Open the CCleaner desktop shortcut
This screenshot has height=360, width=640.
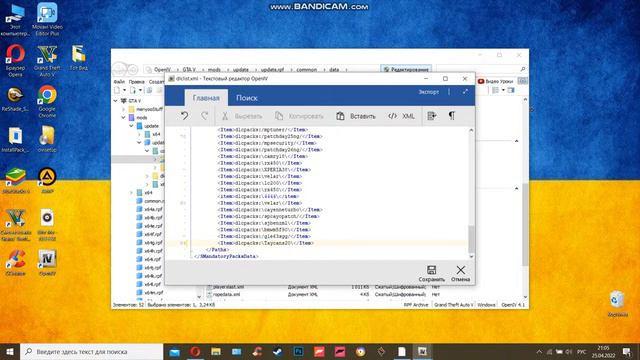[x=15, y=262]
